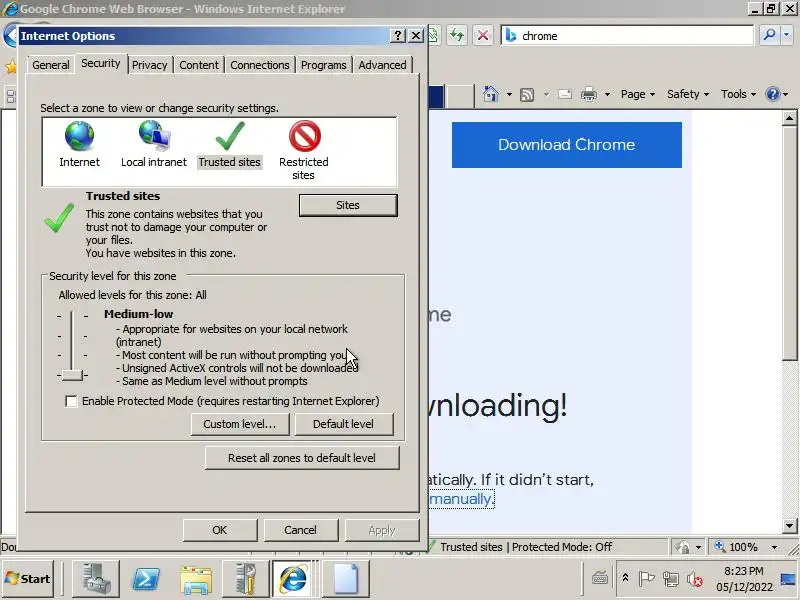This screenshot has height=600, width=800.
Task: Expand the search provider dropdown arrow
Action: [x=787, y=35]
